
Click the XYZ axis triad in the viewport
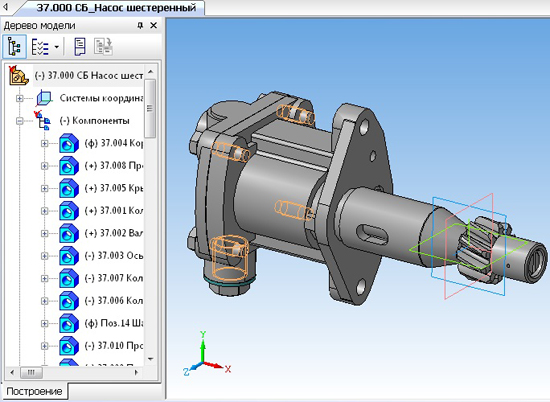(x=207, y=354)
